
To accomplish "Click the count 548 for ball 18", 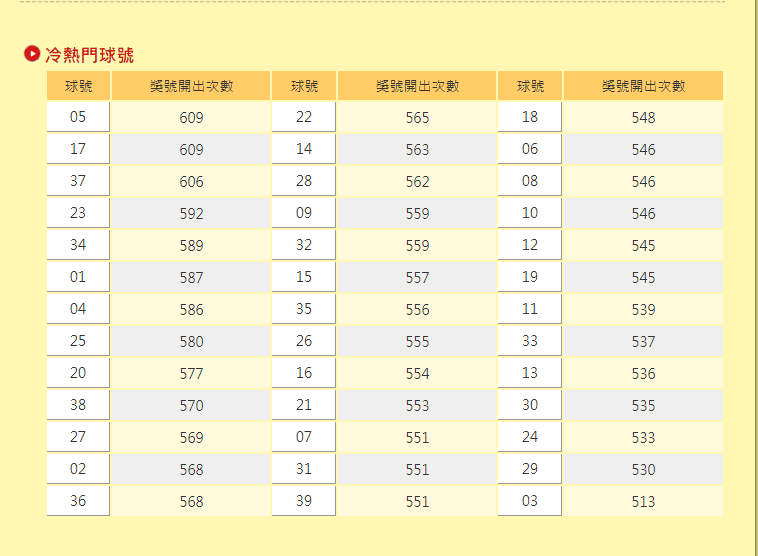I will tap(643, 117).
